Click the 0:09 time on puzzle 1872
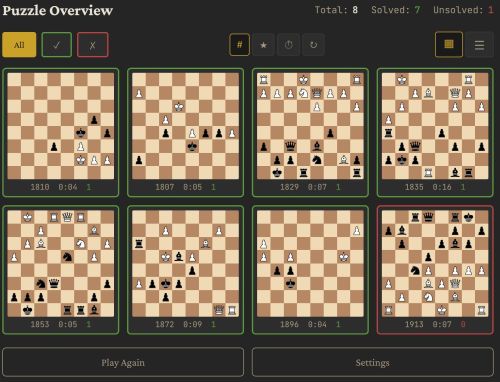Viewport: 500px width, 382px height. 192,324
